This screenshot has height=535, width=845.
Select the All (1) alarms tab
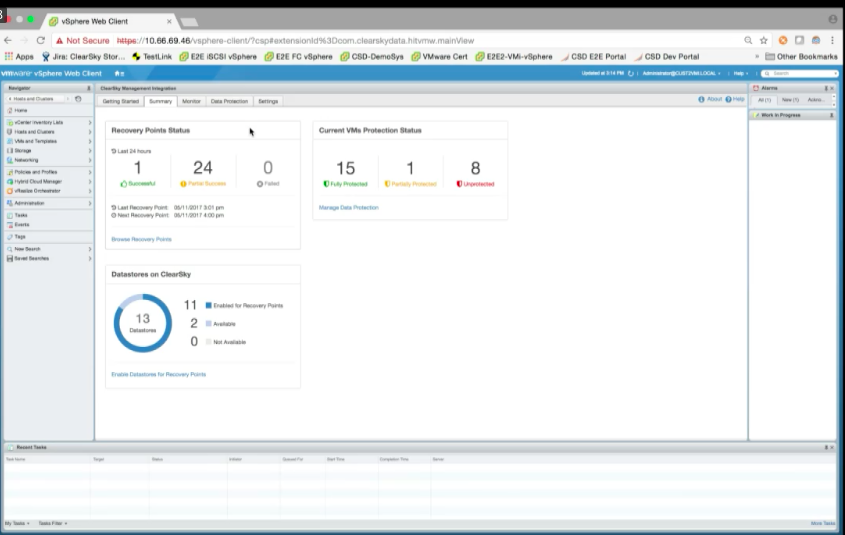tap(764, 100)
